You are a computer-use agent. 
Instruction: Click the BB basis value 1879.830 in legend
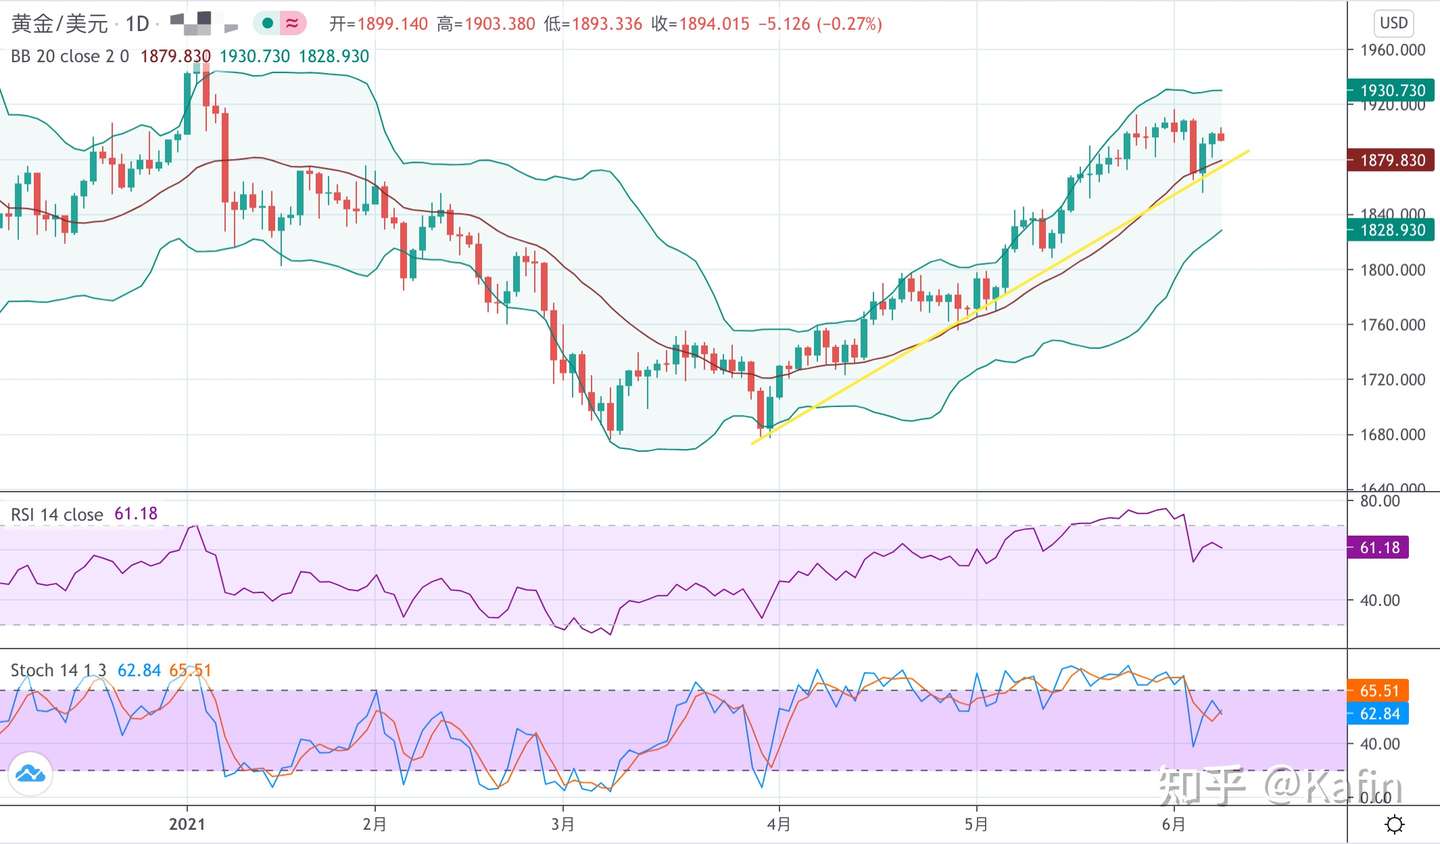point(175,56)
